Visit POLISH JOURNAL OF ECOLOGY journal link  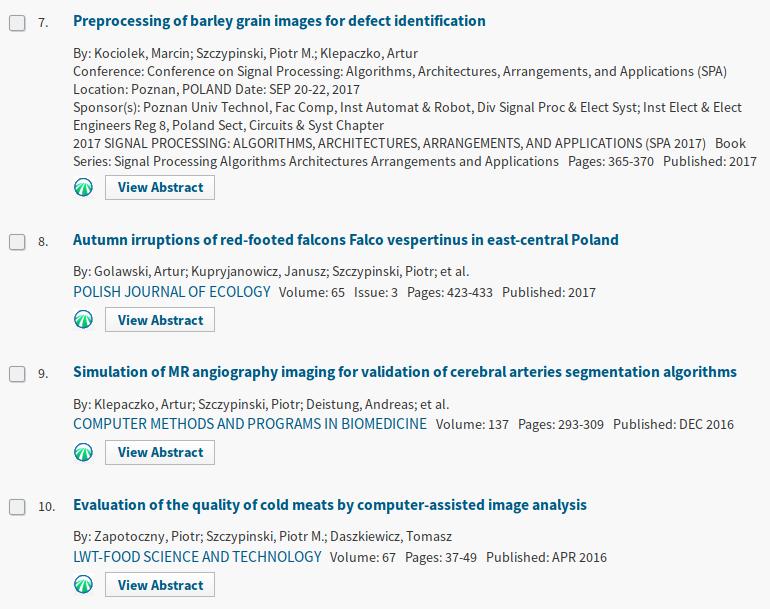pos(172,292)
